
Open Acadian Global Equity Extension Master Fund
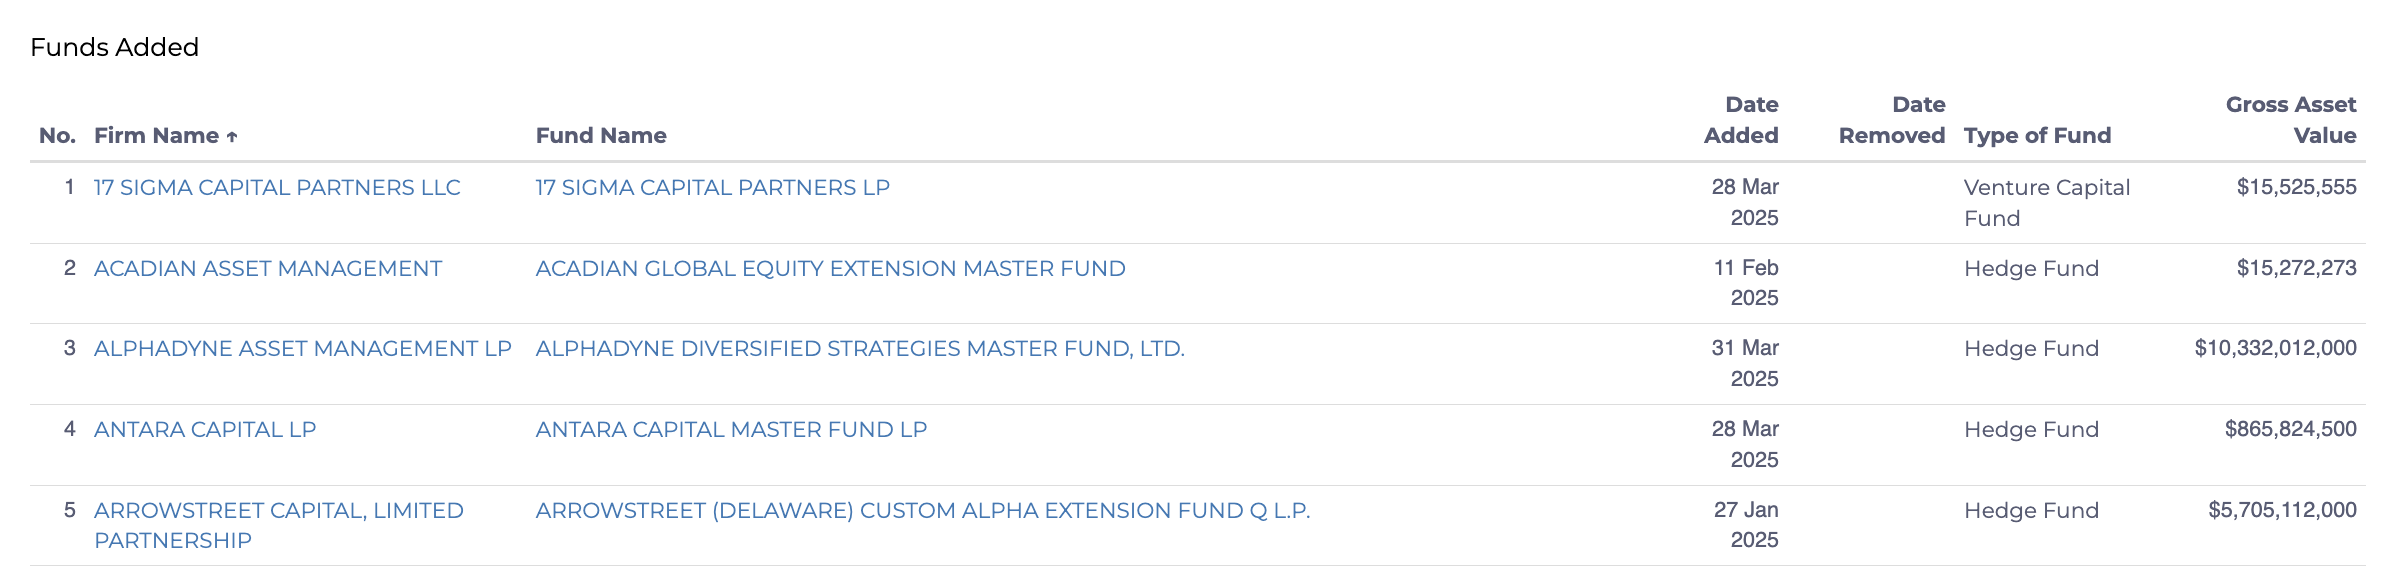tap(831, 269)
